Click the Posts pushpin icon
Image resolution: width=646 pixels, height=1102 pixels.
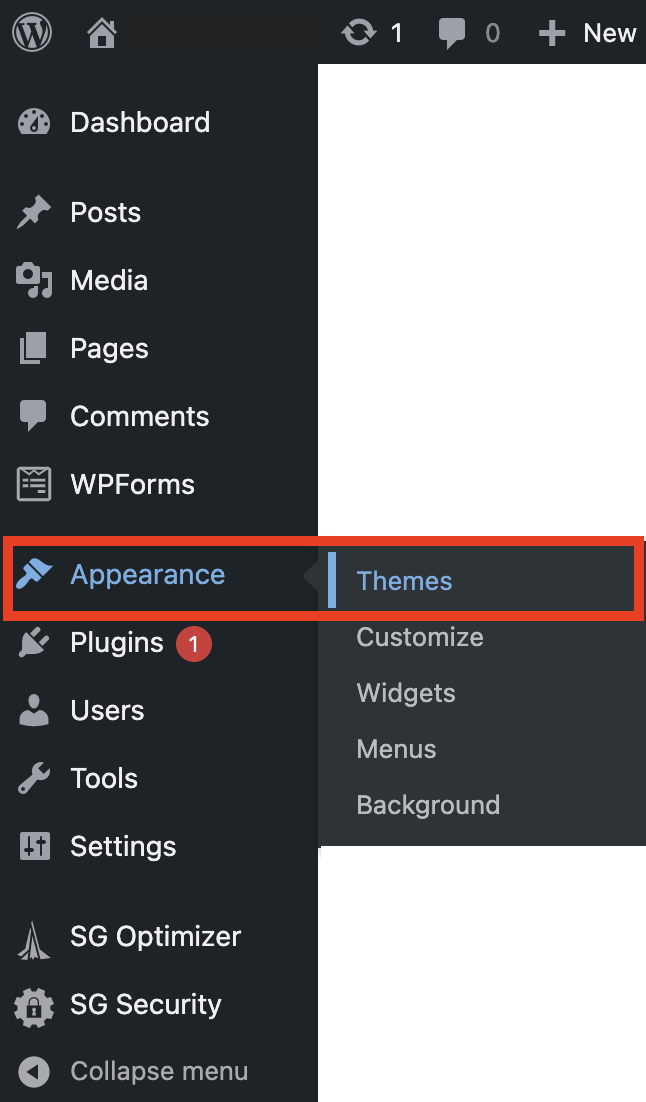point(34,212)
